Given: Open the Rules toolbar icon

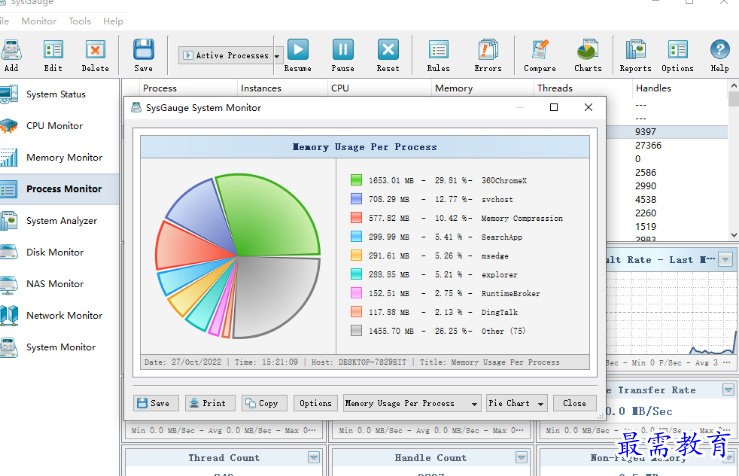Looking at the screenshot, I should click(438, 55).
